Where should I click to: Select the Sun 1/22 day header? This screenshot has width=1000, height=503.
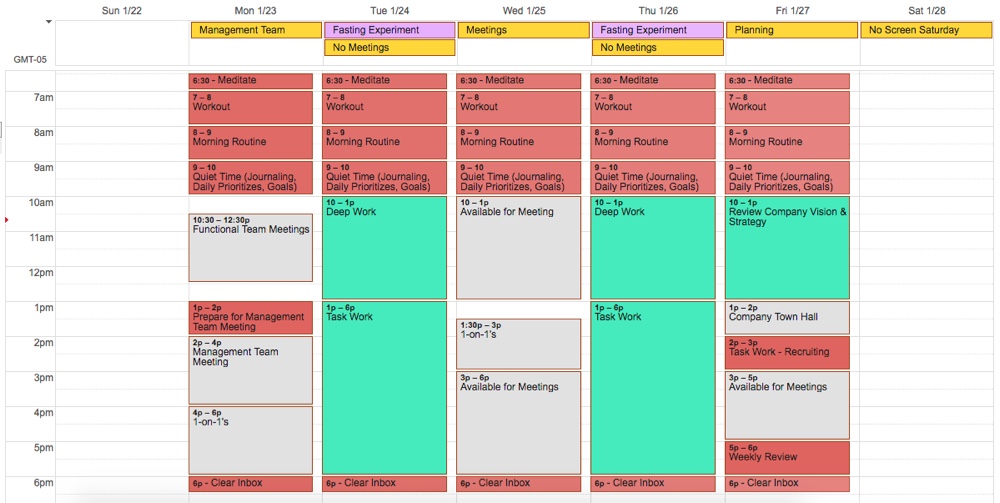point(122,10)
